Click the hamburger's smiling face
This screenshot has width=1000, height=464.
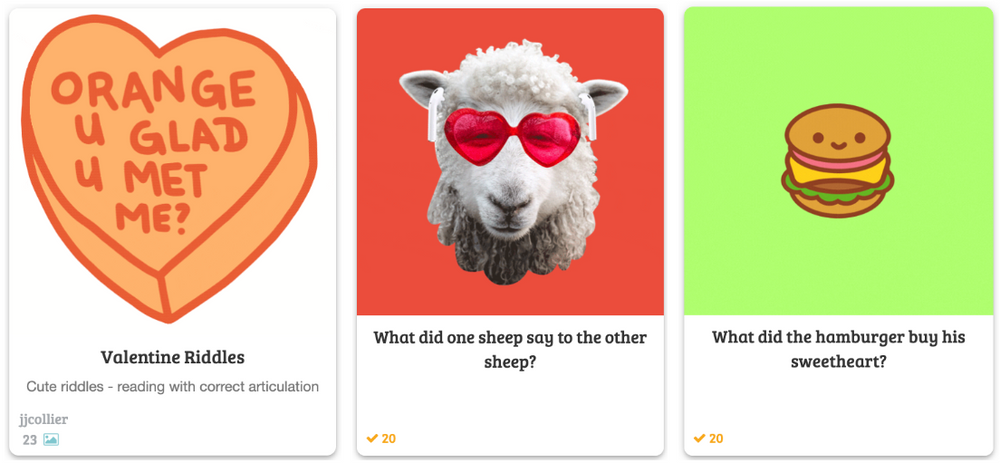pyautogui.click(x=837, y=140)
